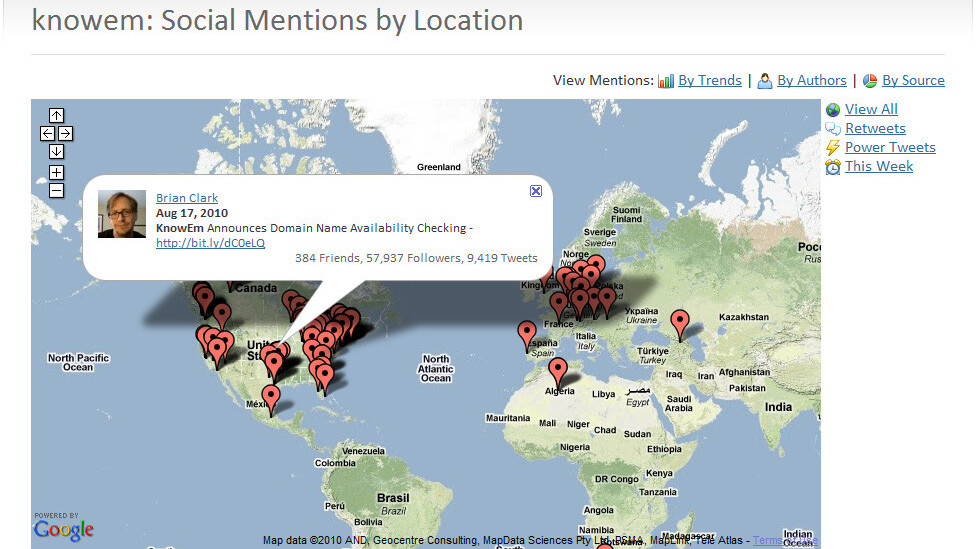Open the By Trends view link

[x=709, y=81]
